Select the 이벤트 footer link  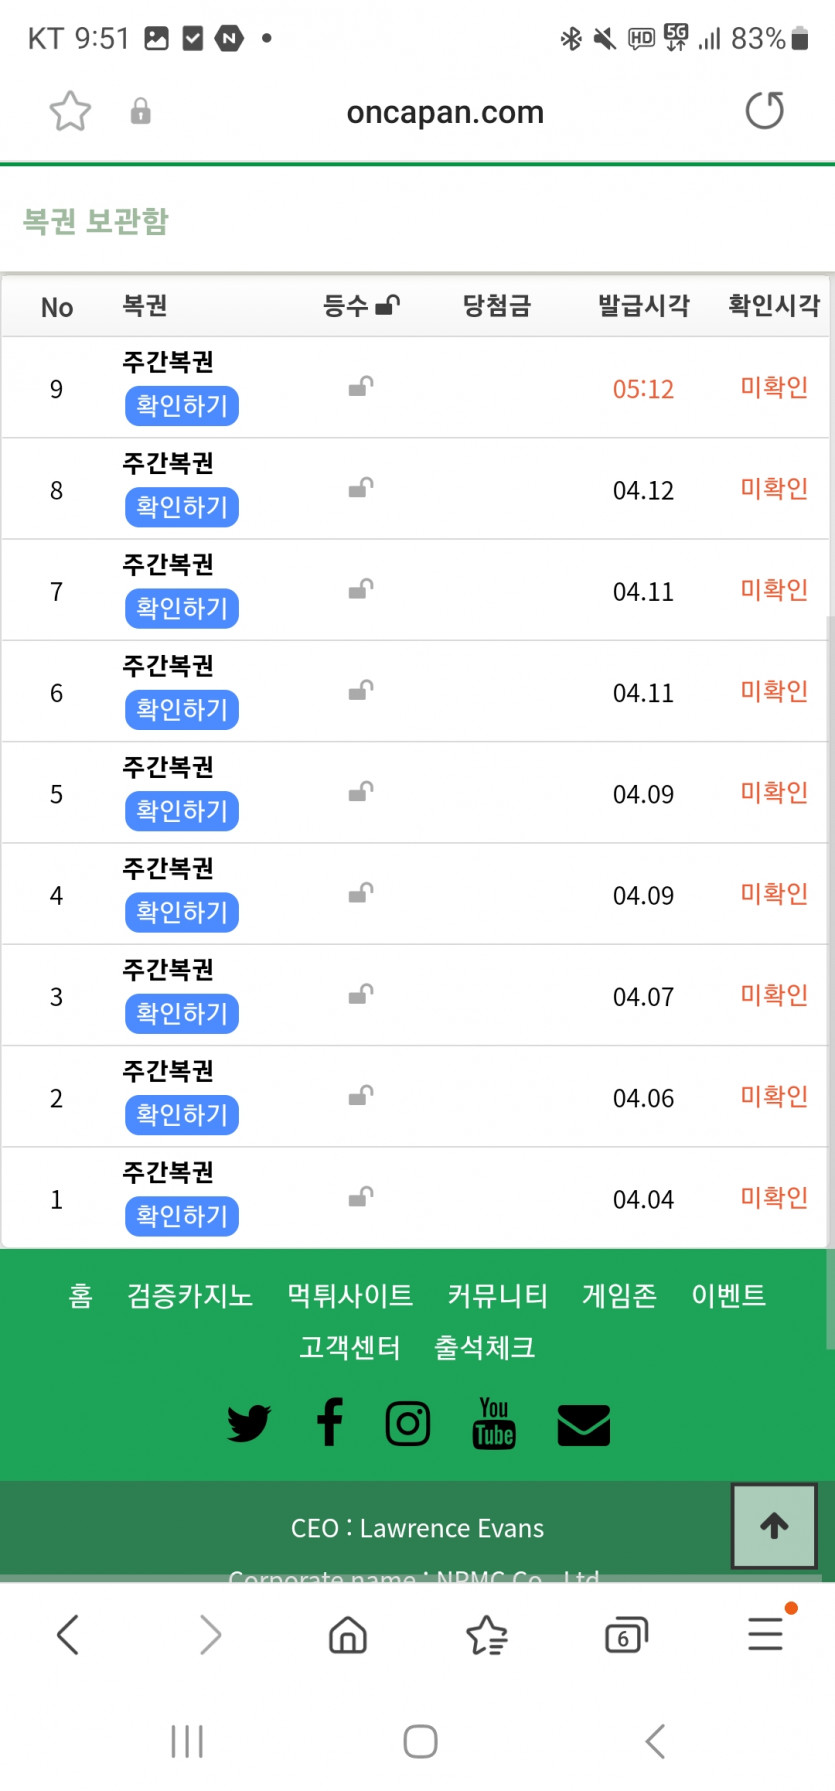728,1296
